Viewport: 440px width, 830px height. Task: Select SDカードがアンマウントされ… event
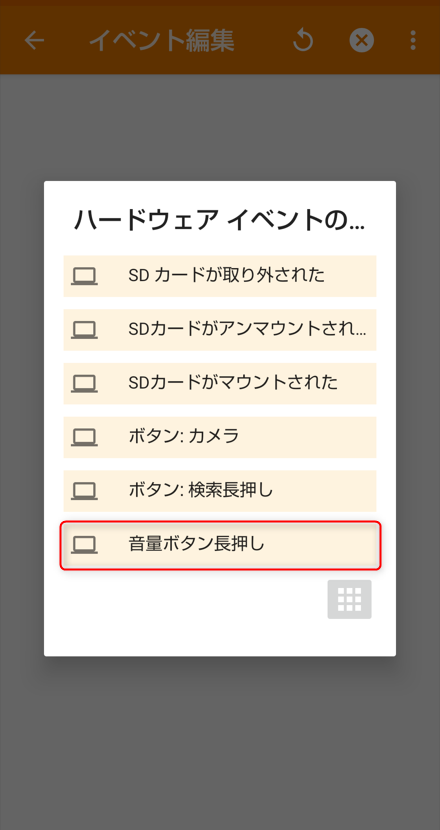tap(220, 330)
